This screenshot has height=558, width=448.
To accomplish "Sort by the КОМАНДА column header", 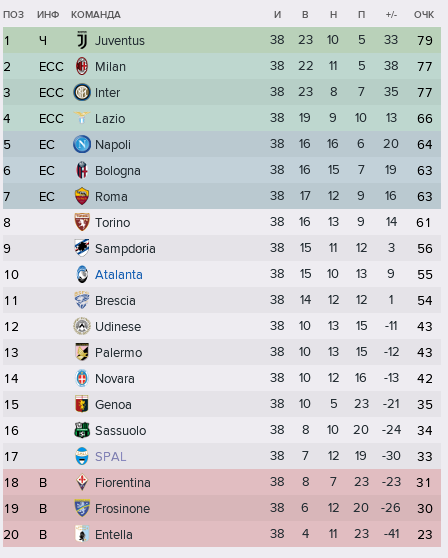I will tap(95, 15).
